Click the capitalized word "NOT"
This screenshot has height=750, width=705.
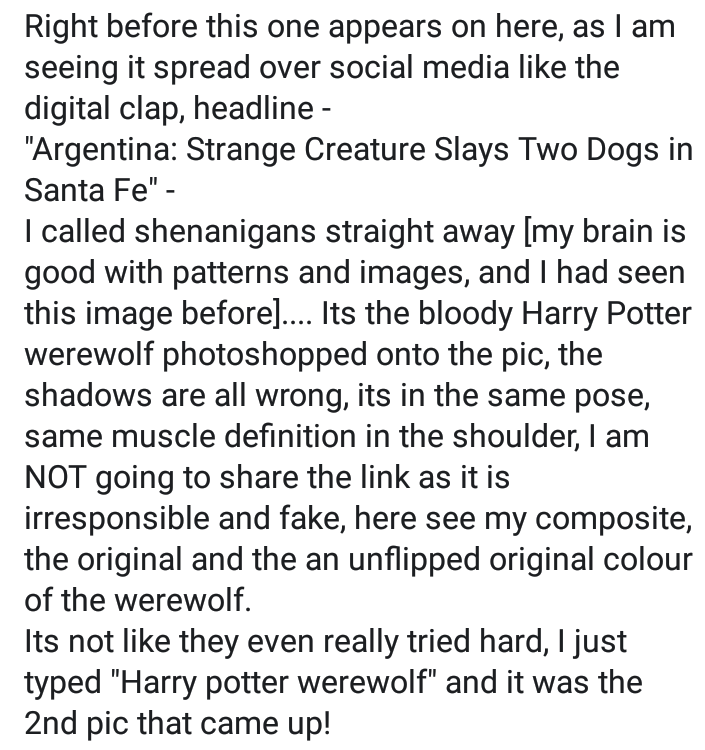62,480
